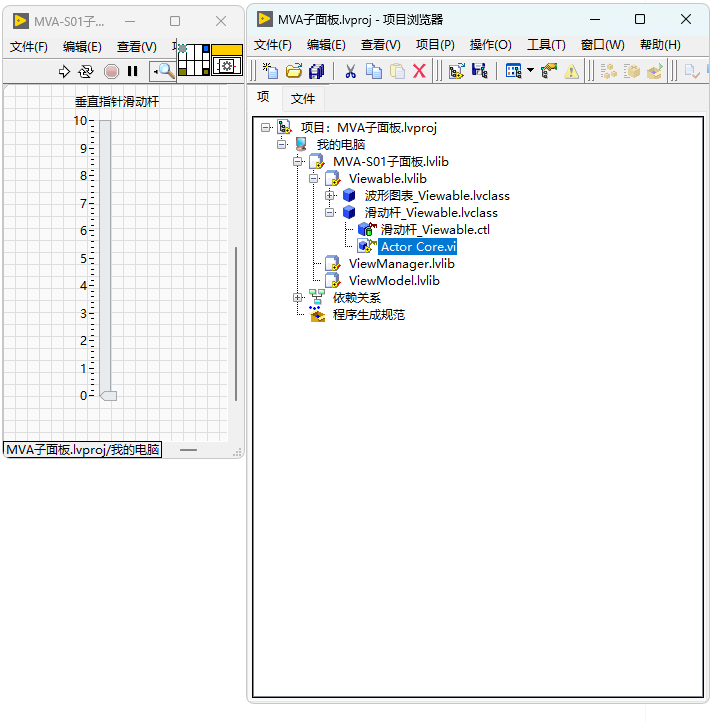Select the Viewable.lvlib tree item

[x=388, y=179]
